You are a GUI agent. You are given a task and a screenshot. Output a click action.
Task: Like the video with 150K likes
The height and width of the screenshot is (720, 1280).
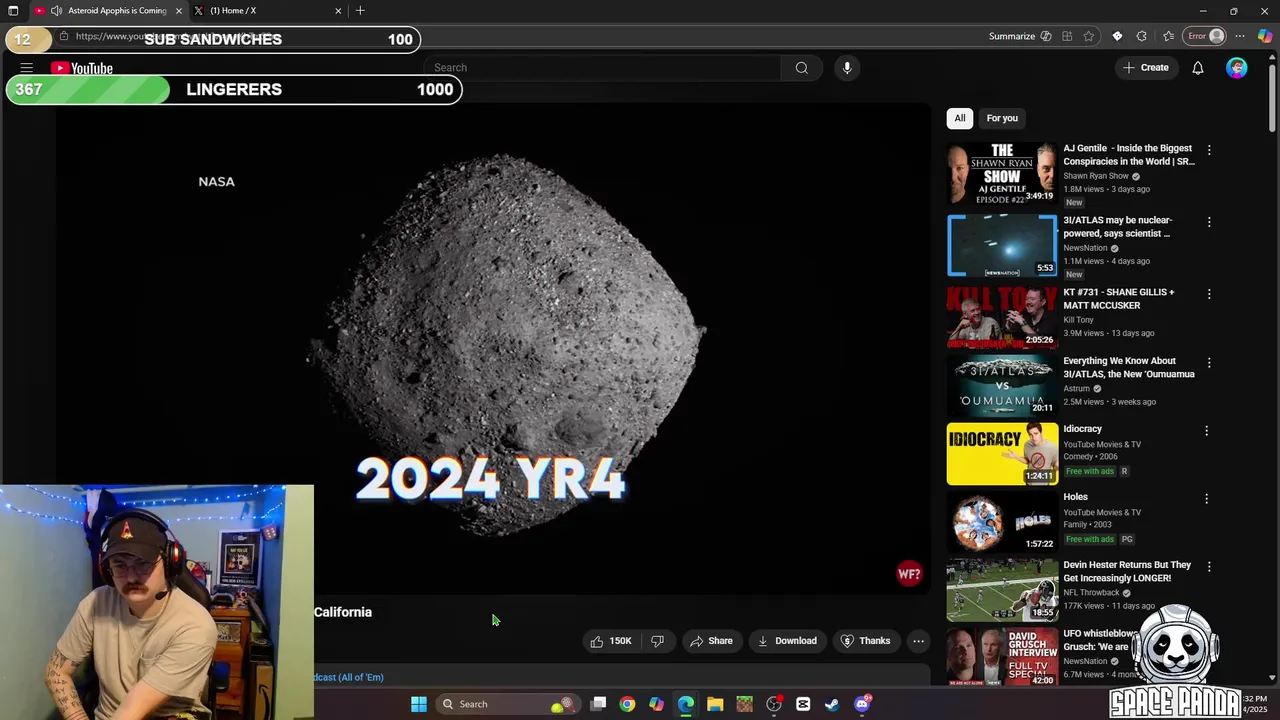pyautogui.click(x=611, y=641)
